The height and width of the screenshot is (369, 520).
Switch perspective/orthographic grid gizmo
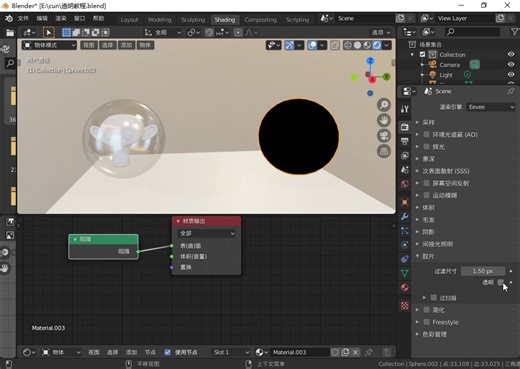coord(384,151)
